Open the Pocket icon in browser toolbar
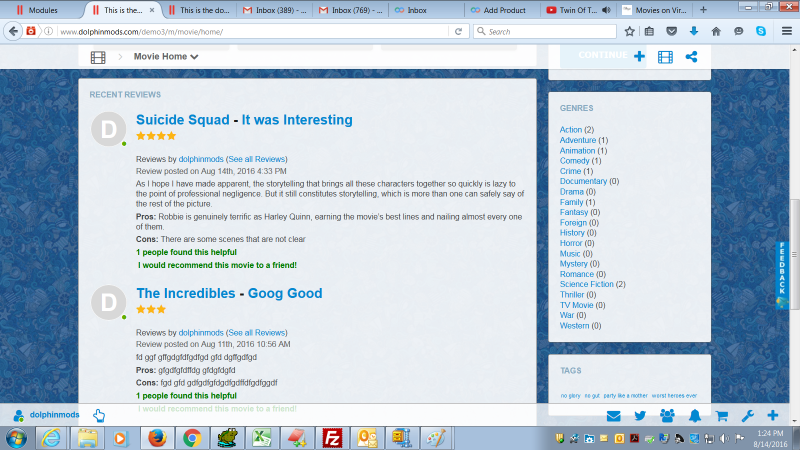This screenshot has height=450, width=800. 671,32
